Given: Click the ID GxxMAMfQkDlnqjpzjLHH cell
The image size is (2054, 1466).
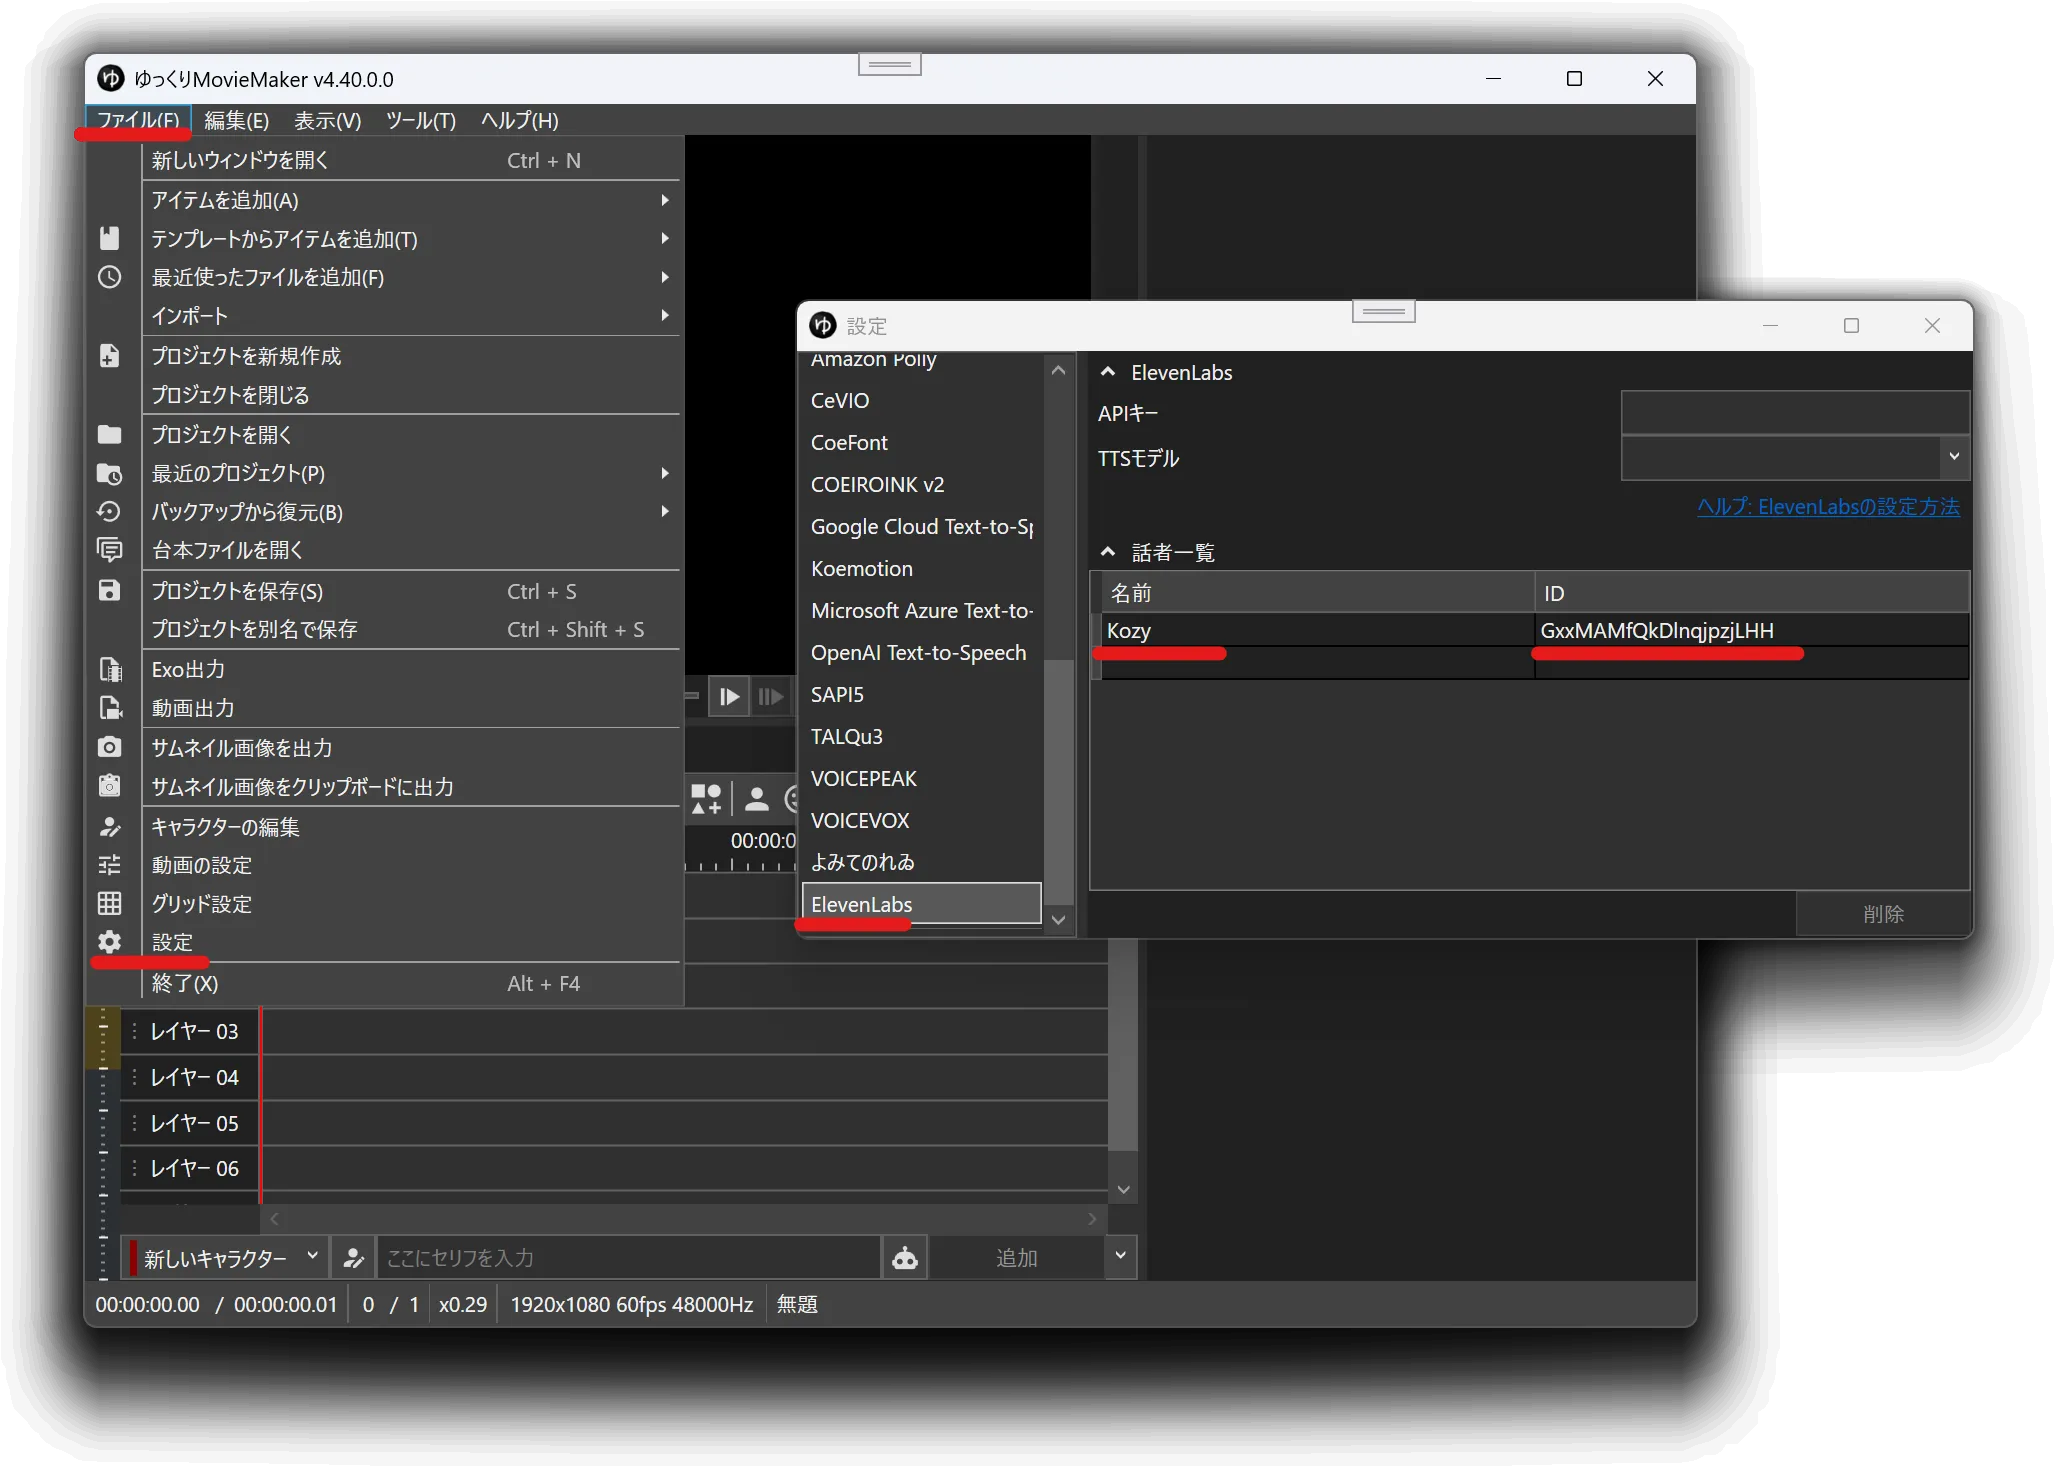Looking at the screenshot, I should click(x=1751, y=630).
